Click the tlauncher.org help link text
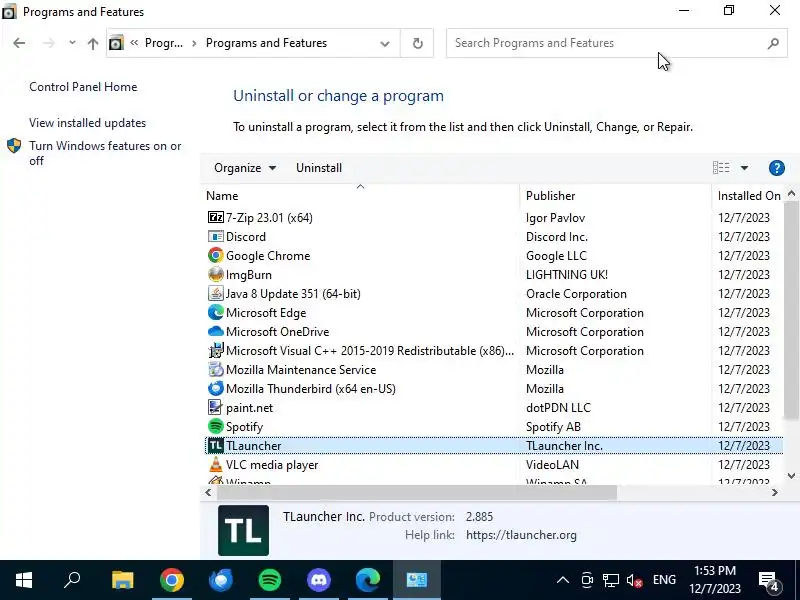The image size is (800, 600). (521, 535)
